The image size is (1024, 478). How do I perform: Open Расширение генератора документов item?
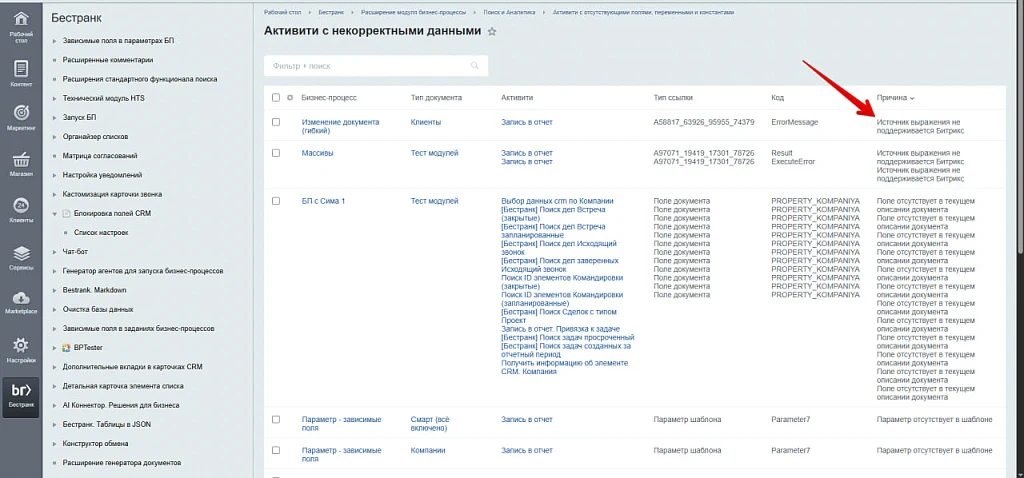click(x=121, y=462)
